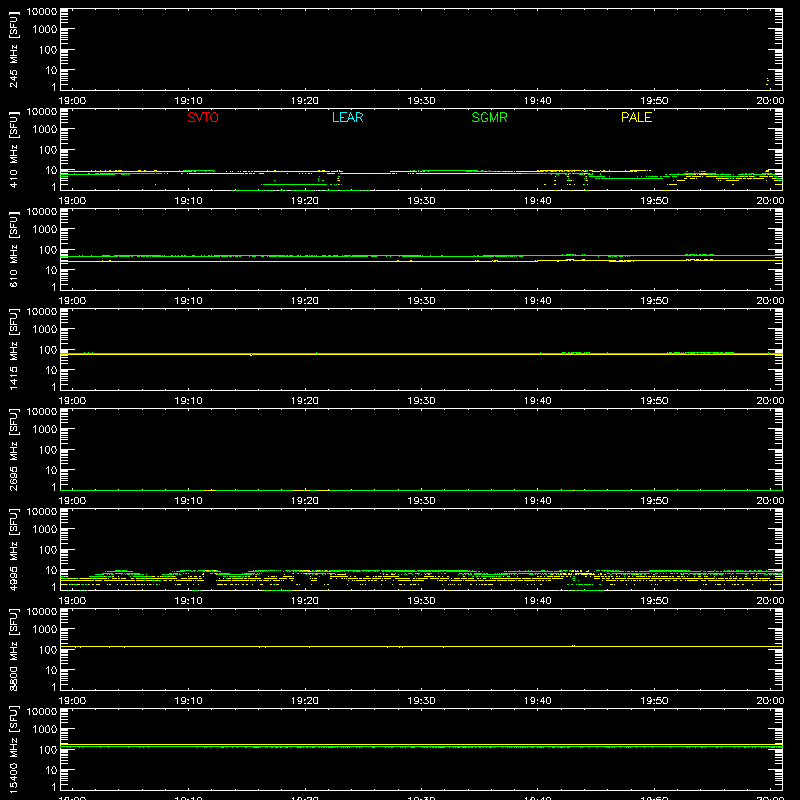Image resolution: width=800 pixels, height=800 pixels.
Task: Click 19:40 time label under 610 MHz plot
Action: point(537,301)
